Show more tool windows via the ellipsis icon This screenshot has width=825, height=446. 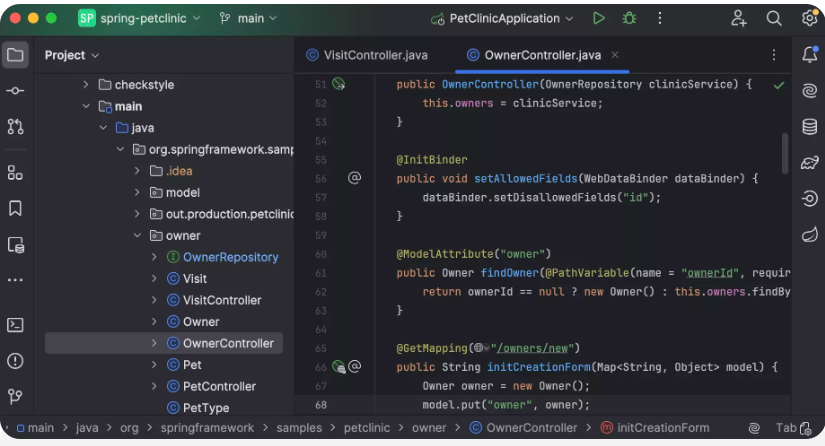15,280
